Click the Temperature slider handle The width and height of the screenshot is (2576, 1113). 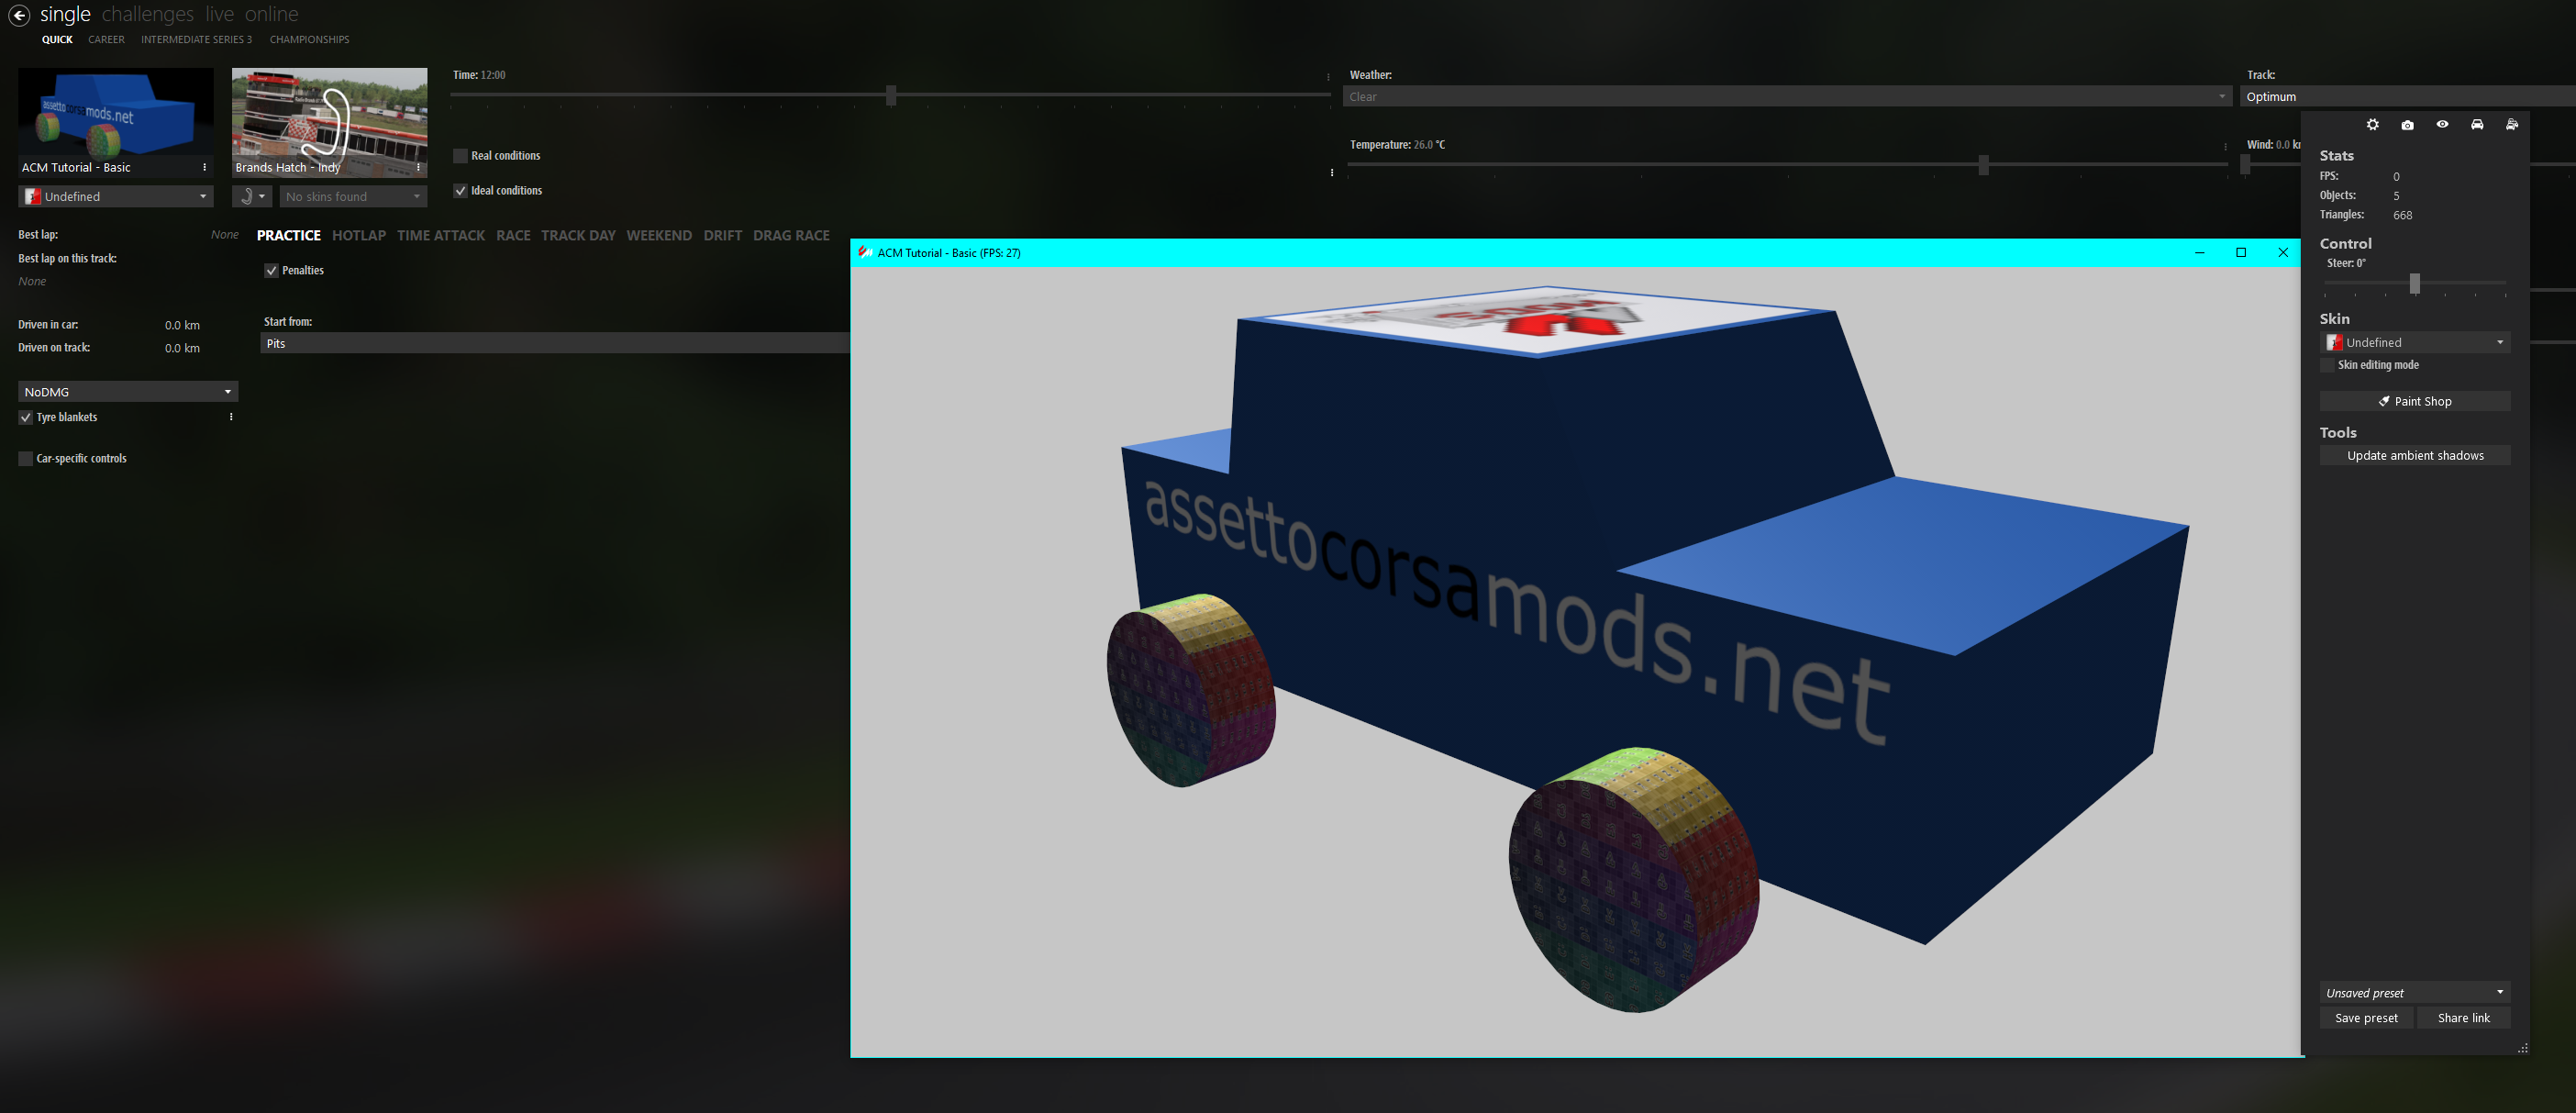1983,165
